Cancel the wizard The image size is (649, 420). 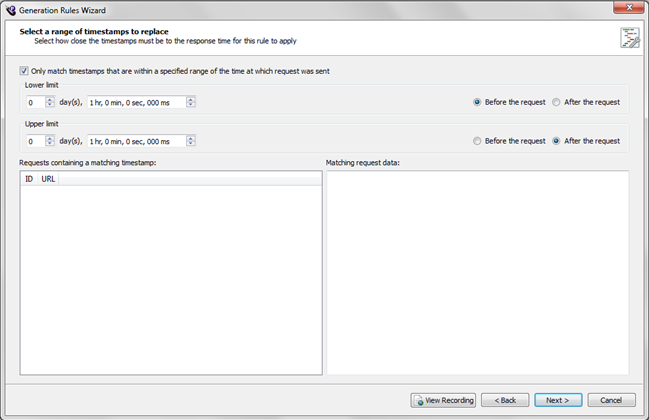tap(611, 400)
